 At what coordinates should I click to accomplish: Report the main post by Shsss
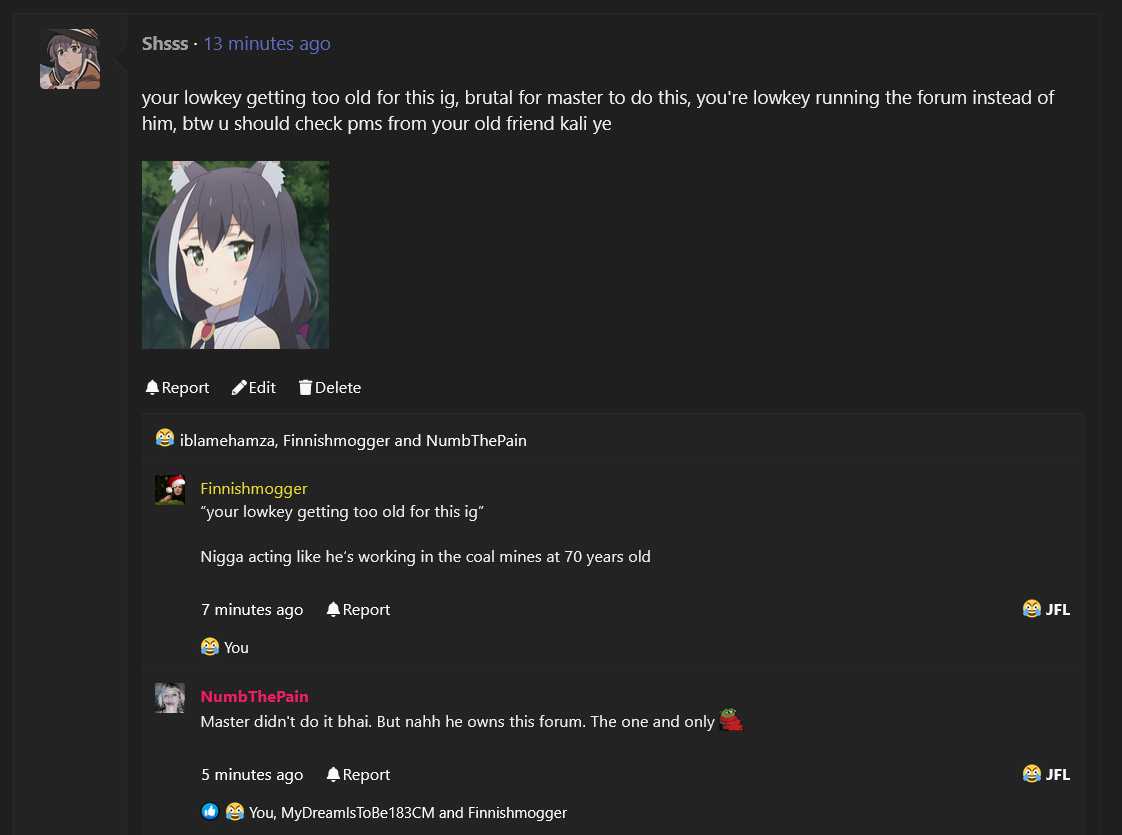click(177, 388)
